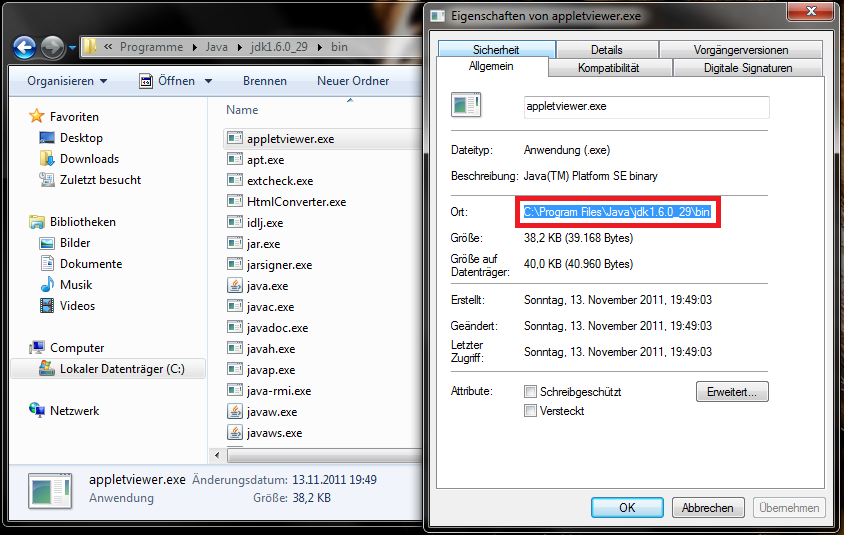The height and width of the screenshot is (535, 844).
Task: Click the back navigation arrow in Explorer
Action: 25,47
